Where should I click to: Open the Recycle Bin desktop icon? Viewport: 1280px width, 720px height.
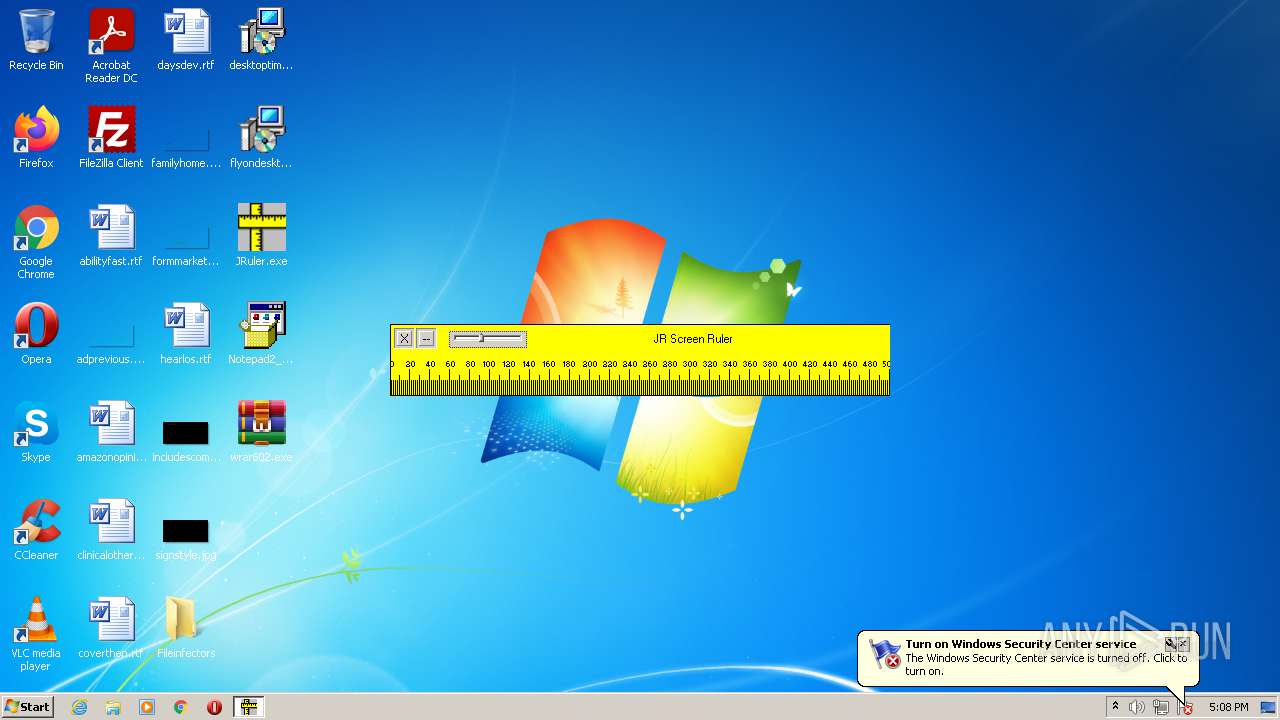click(36, 41)
